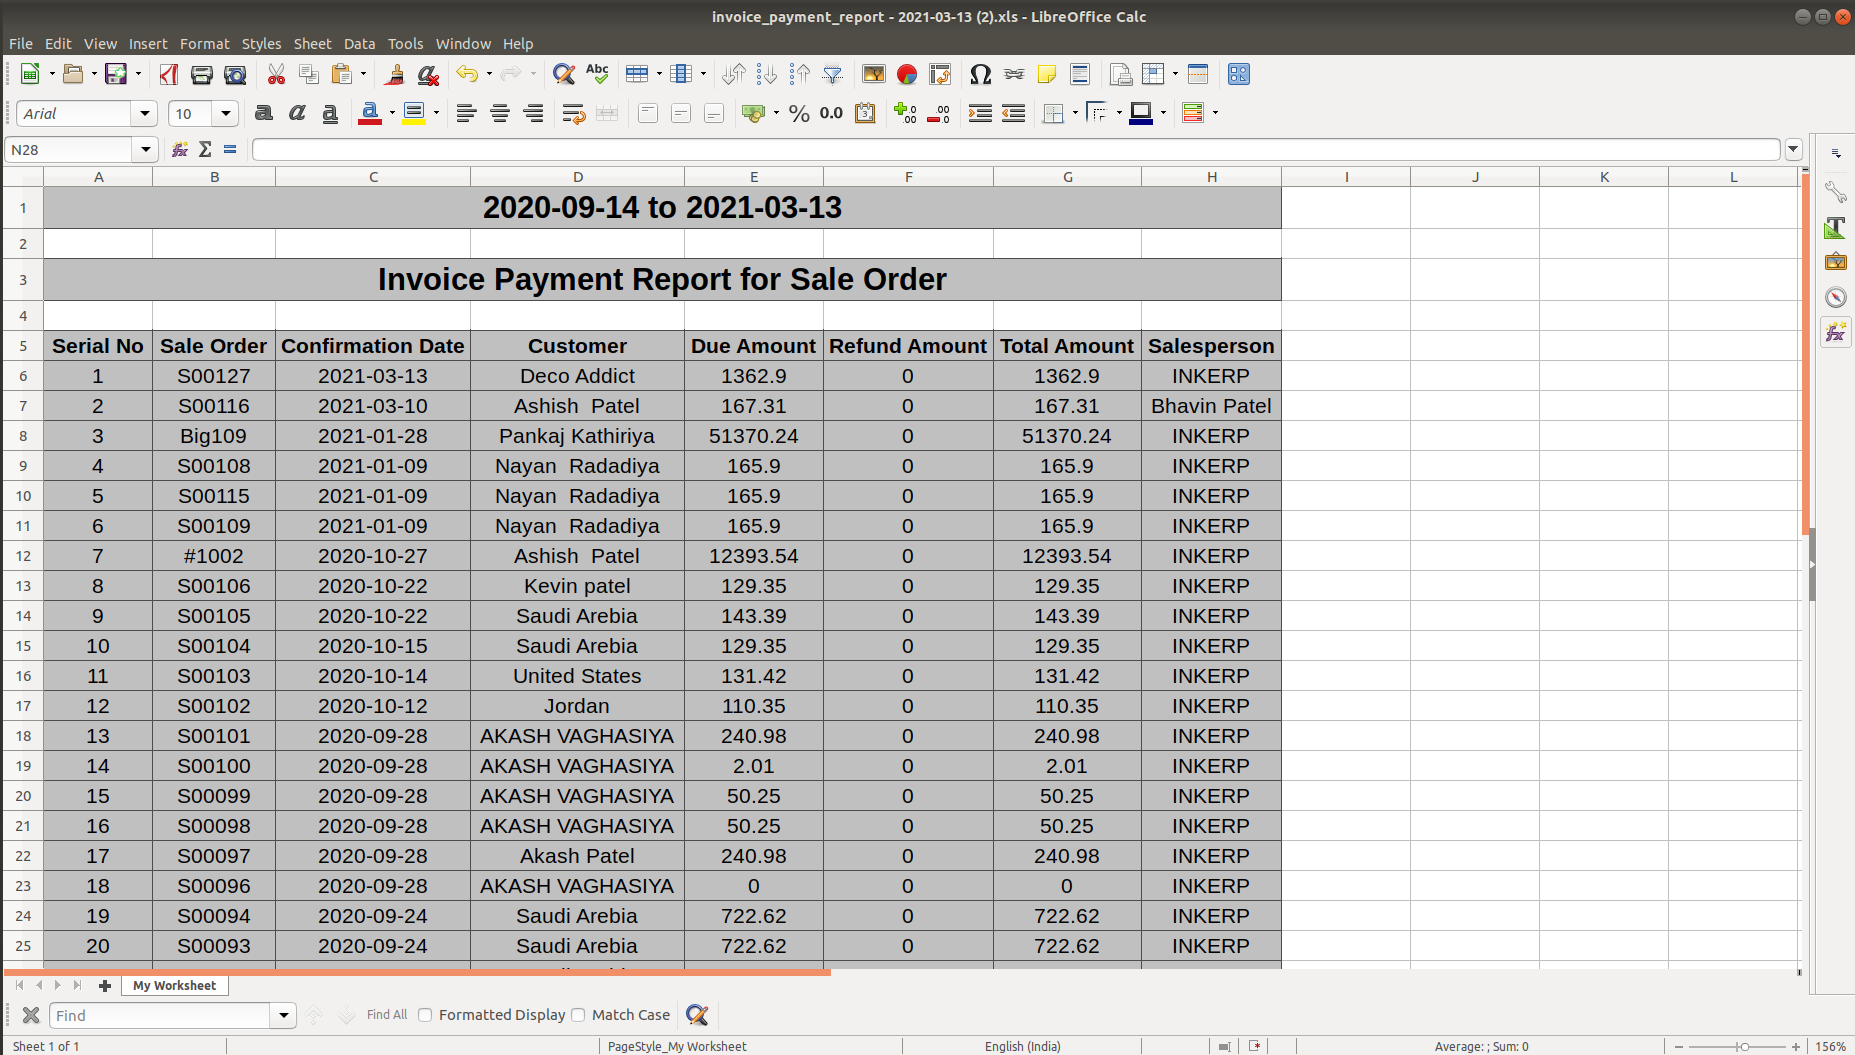Open the Data menu
The height and width of the screenshot is (1055, 1855).
point(359,44)
